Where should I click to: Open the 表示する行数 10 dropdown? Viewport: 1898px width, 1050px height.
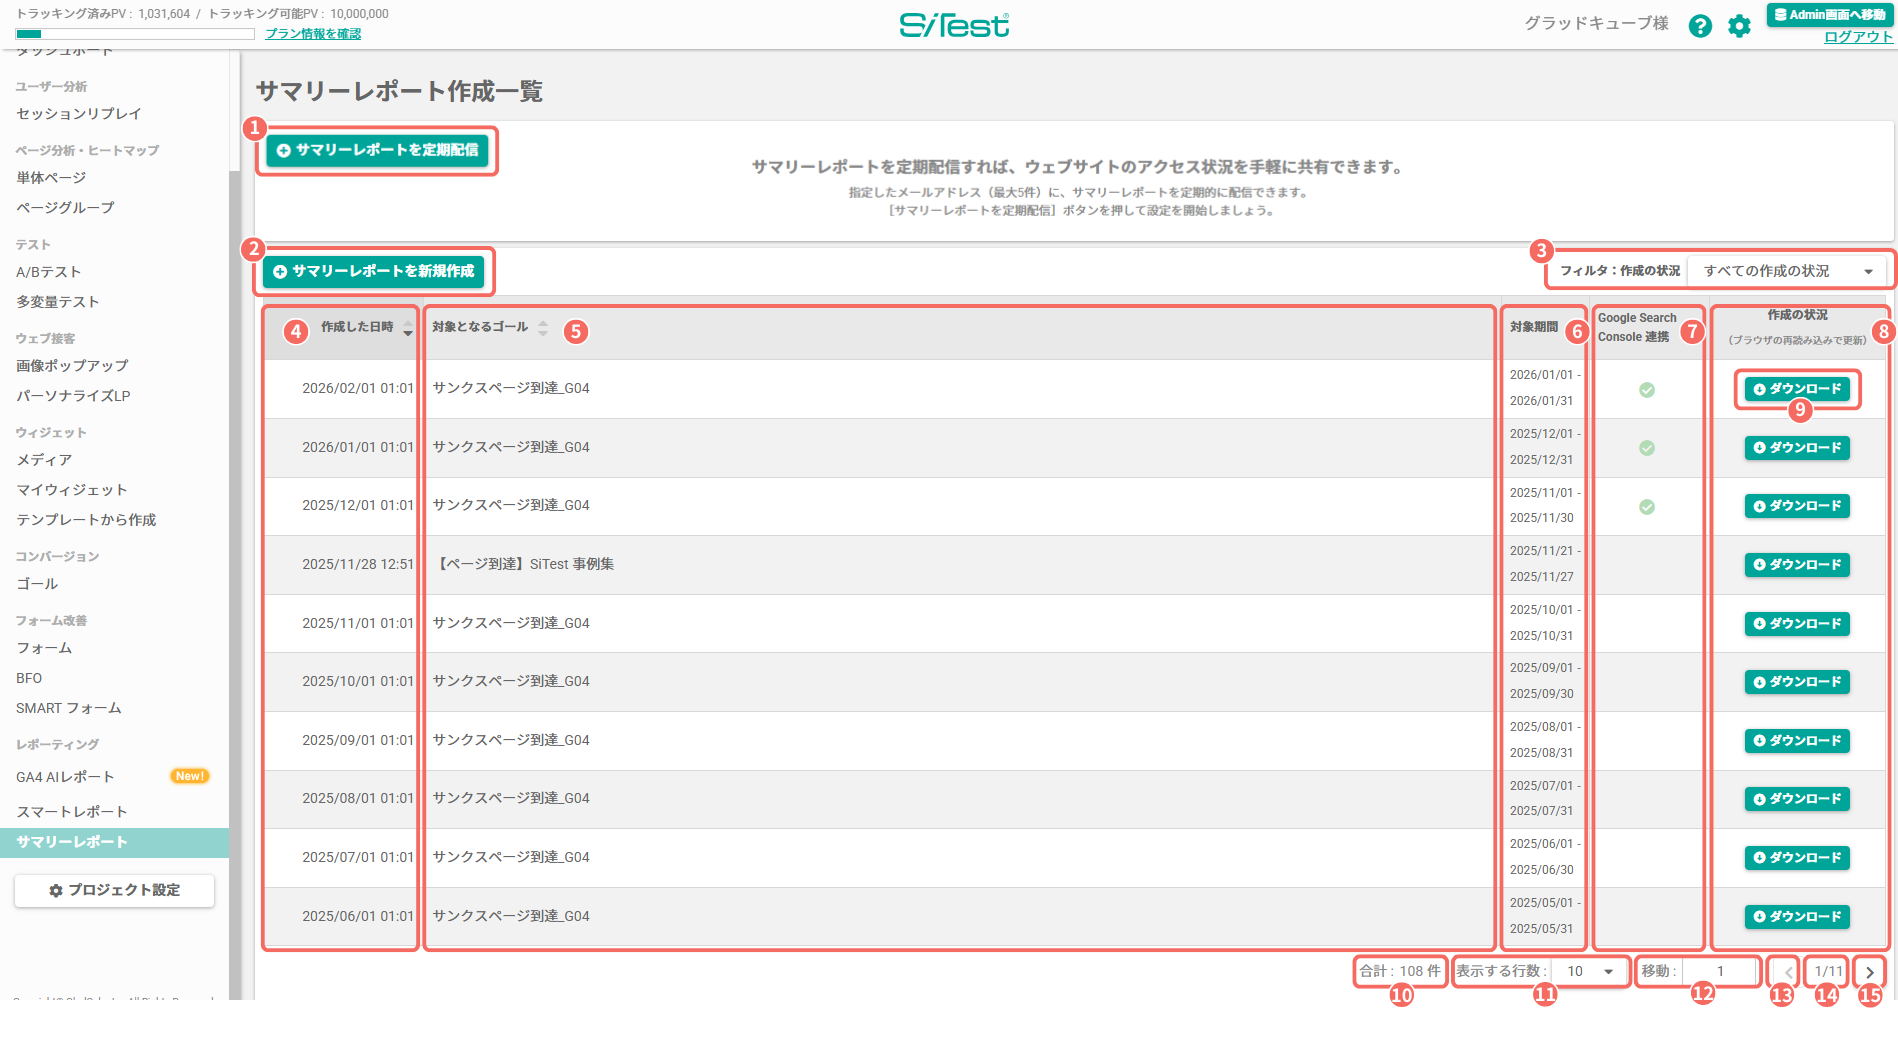(1590, 971)
